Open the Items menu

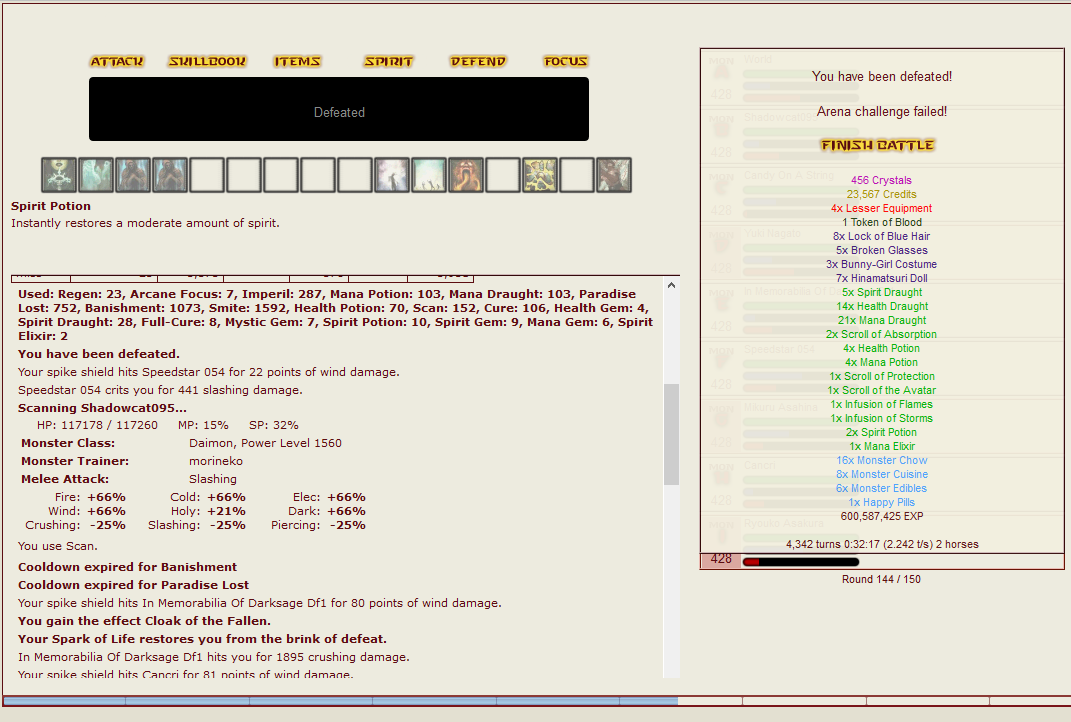[x=297, y=61]
